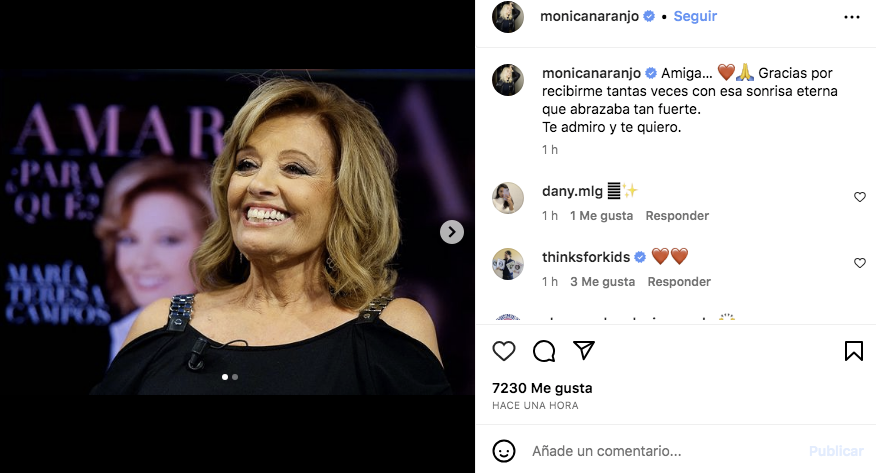Open thinksforkids' profile avatar
The width and height of the screenshot is (876, 473).
point(508,264)
